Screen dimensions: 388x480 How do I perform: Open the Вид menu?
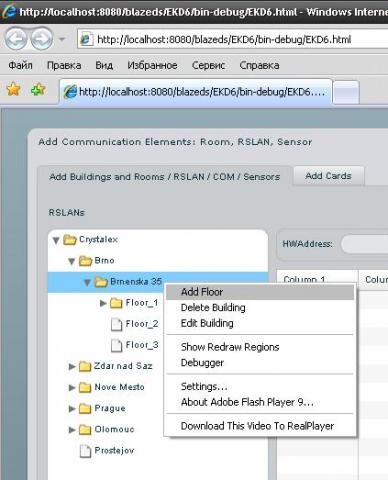(104, 65)
